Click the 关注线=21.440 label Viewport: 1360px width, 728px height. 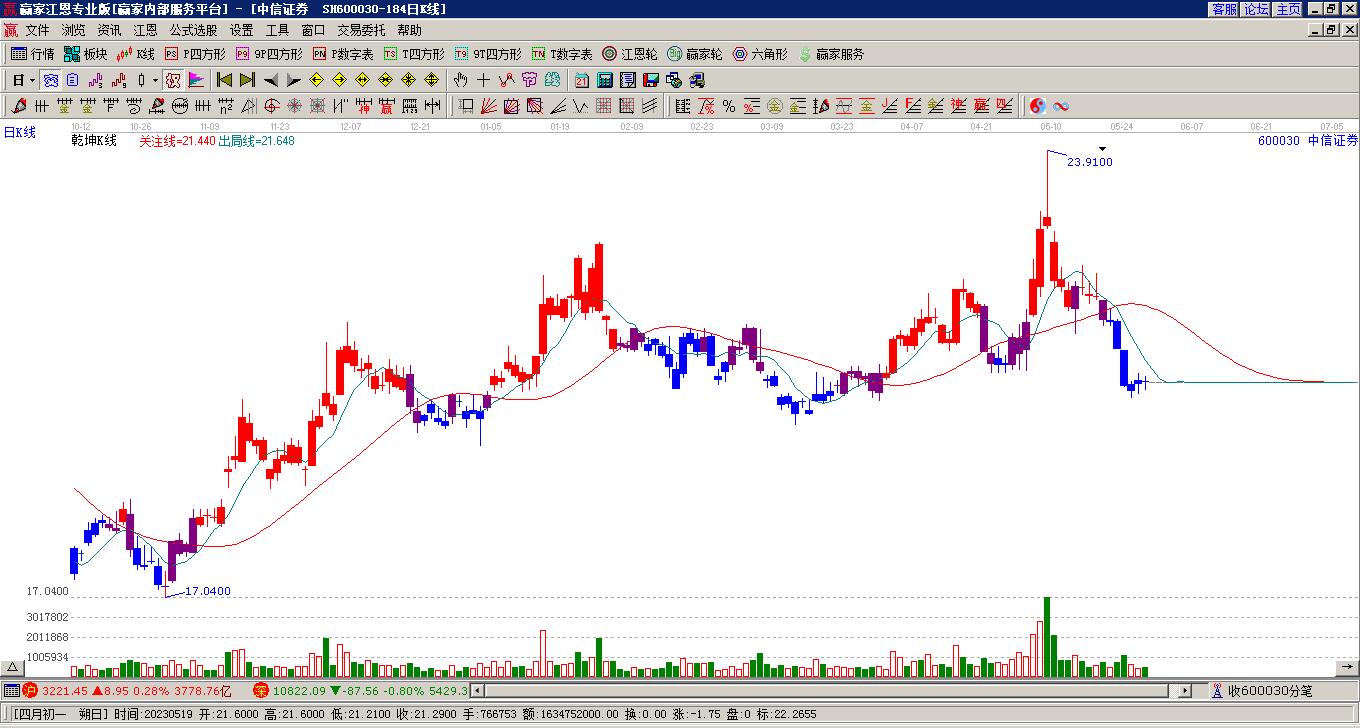(177, 142)
